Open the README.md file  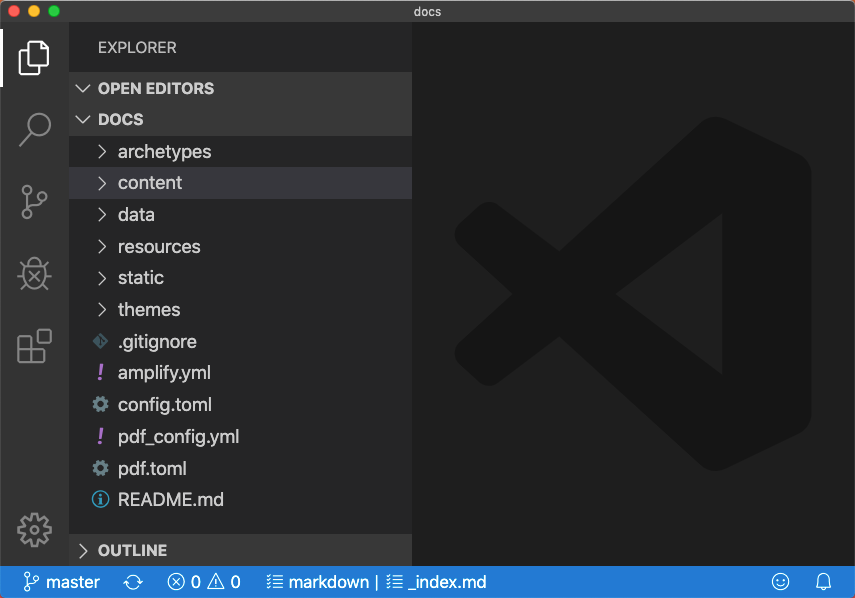(170, 500)
